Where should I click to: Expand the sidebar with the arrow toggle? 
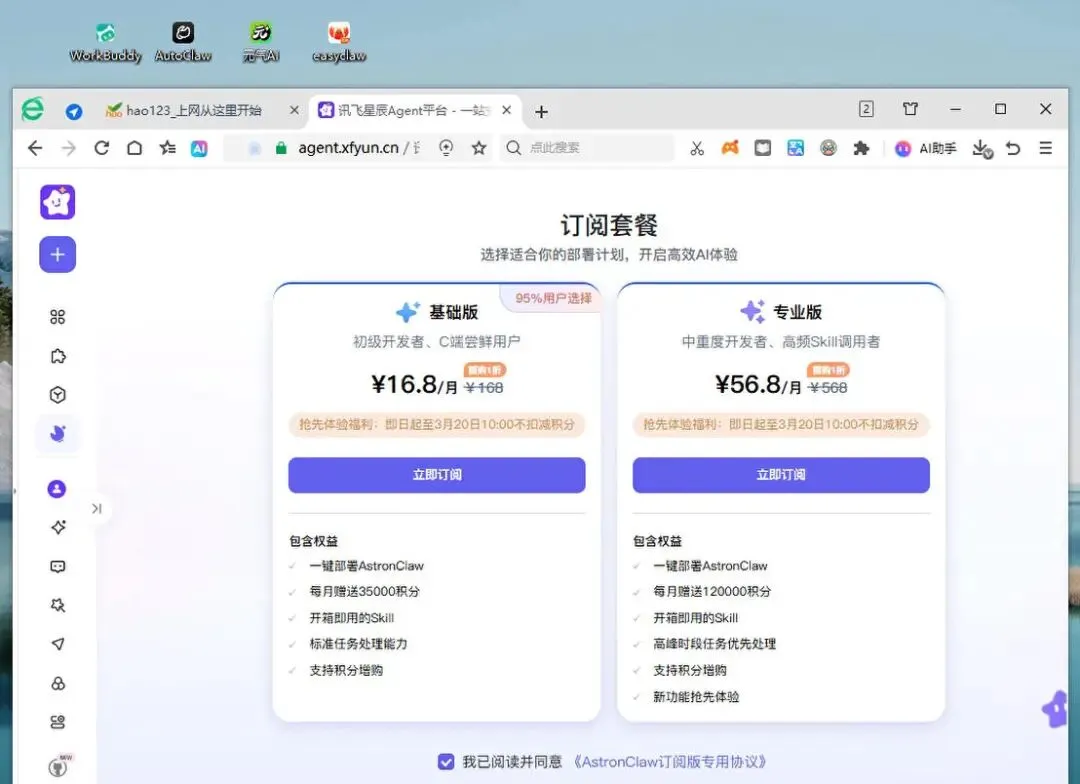click(x=96, y=508)
